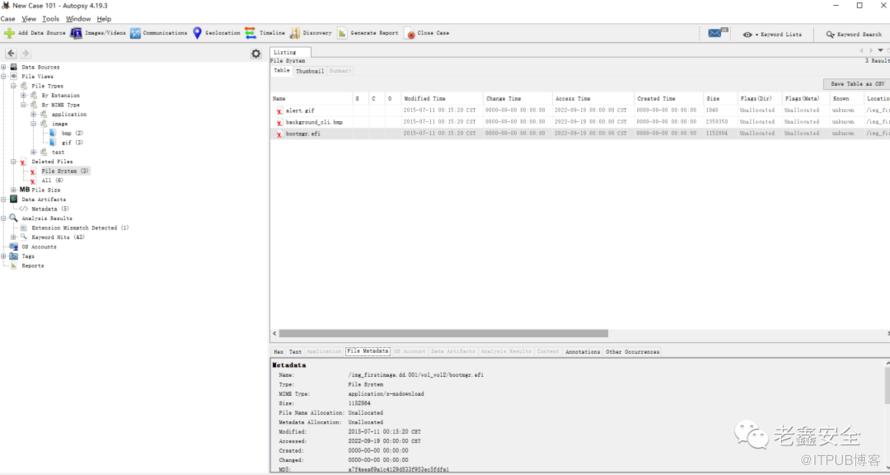Click the Add Data Source plus icon
The width and height of the screenshot is (890, 475).
10,33
